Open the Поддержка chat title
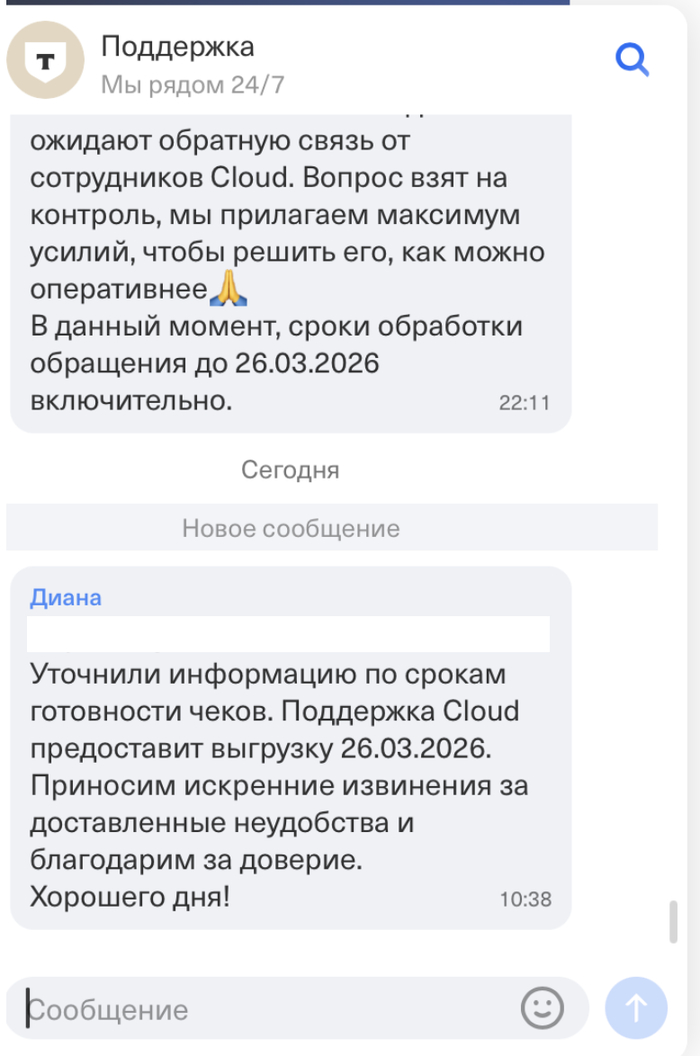The height and width of the screenshot is (1056, 700). 178,46
